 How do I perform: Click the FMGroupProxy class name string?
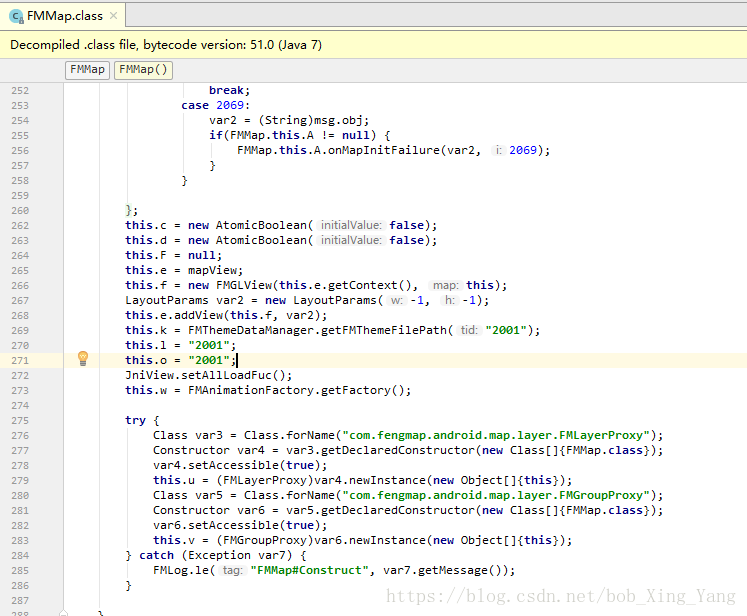click(496, 495)
